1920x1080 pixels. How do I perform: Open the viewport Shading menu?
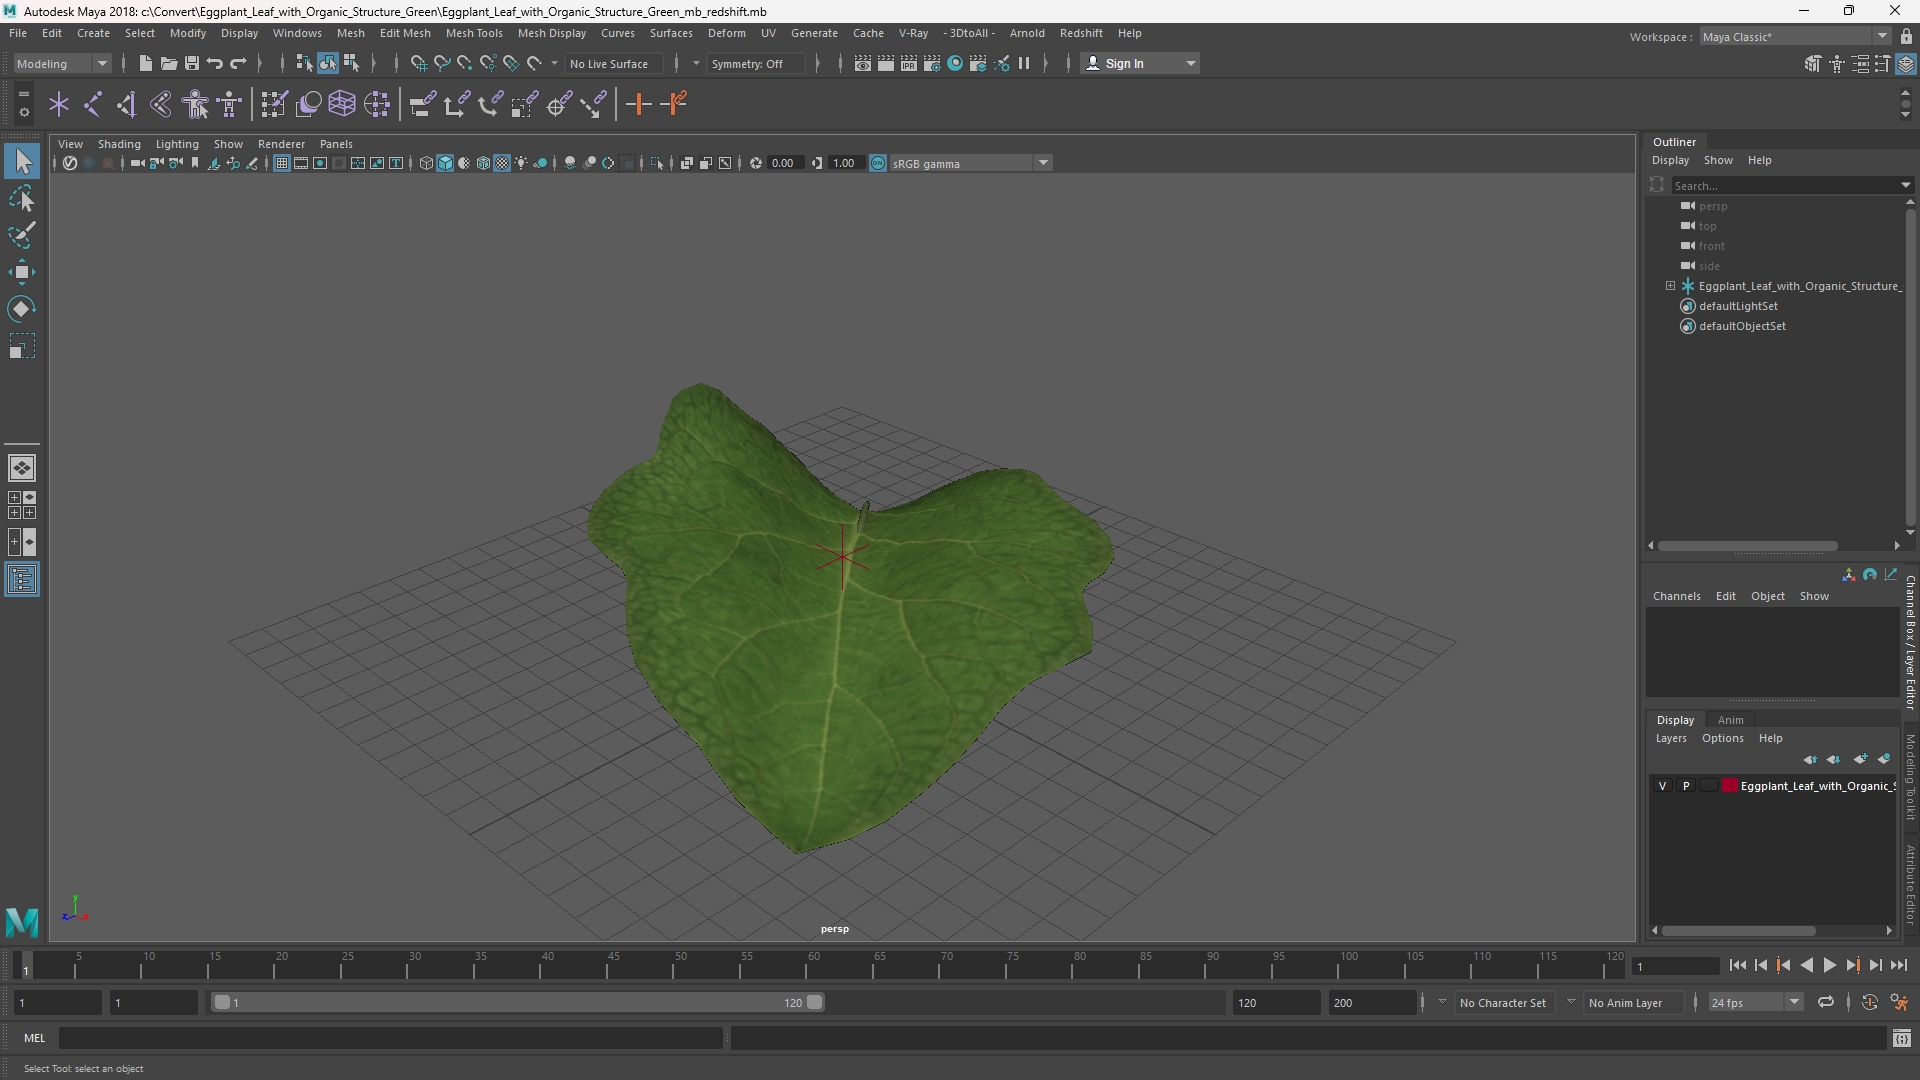coord(119,144)
